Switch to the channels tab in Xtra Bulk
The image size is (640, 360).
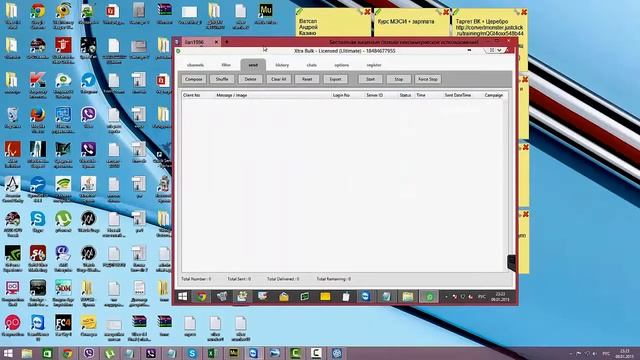point(195,65)
